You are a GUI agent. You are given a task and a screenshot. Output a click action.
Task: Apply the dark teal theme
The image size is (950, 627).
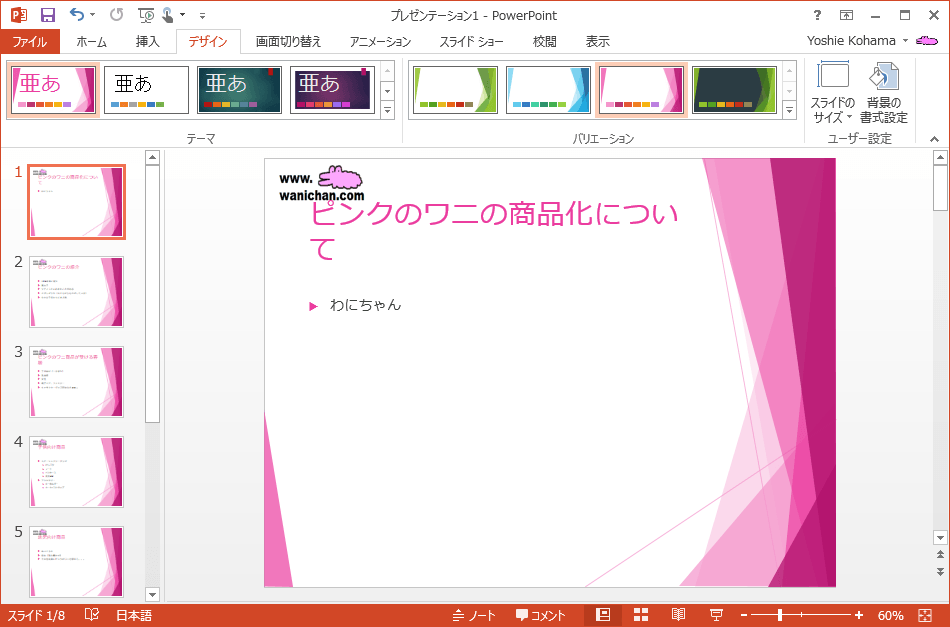[x=239, y=90]
